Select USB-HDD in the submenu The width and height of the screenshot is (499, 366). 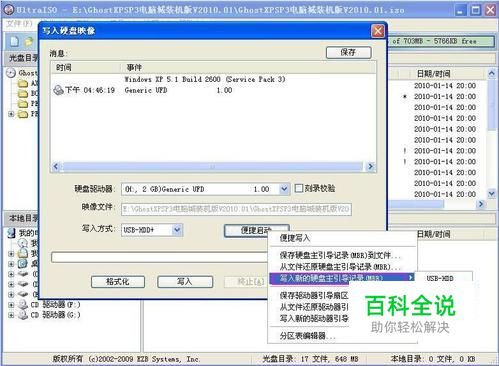pyautogui.click(x=440, y=278)
